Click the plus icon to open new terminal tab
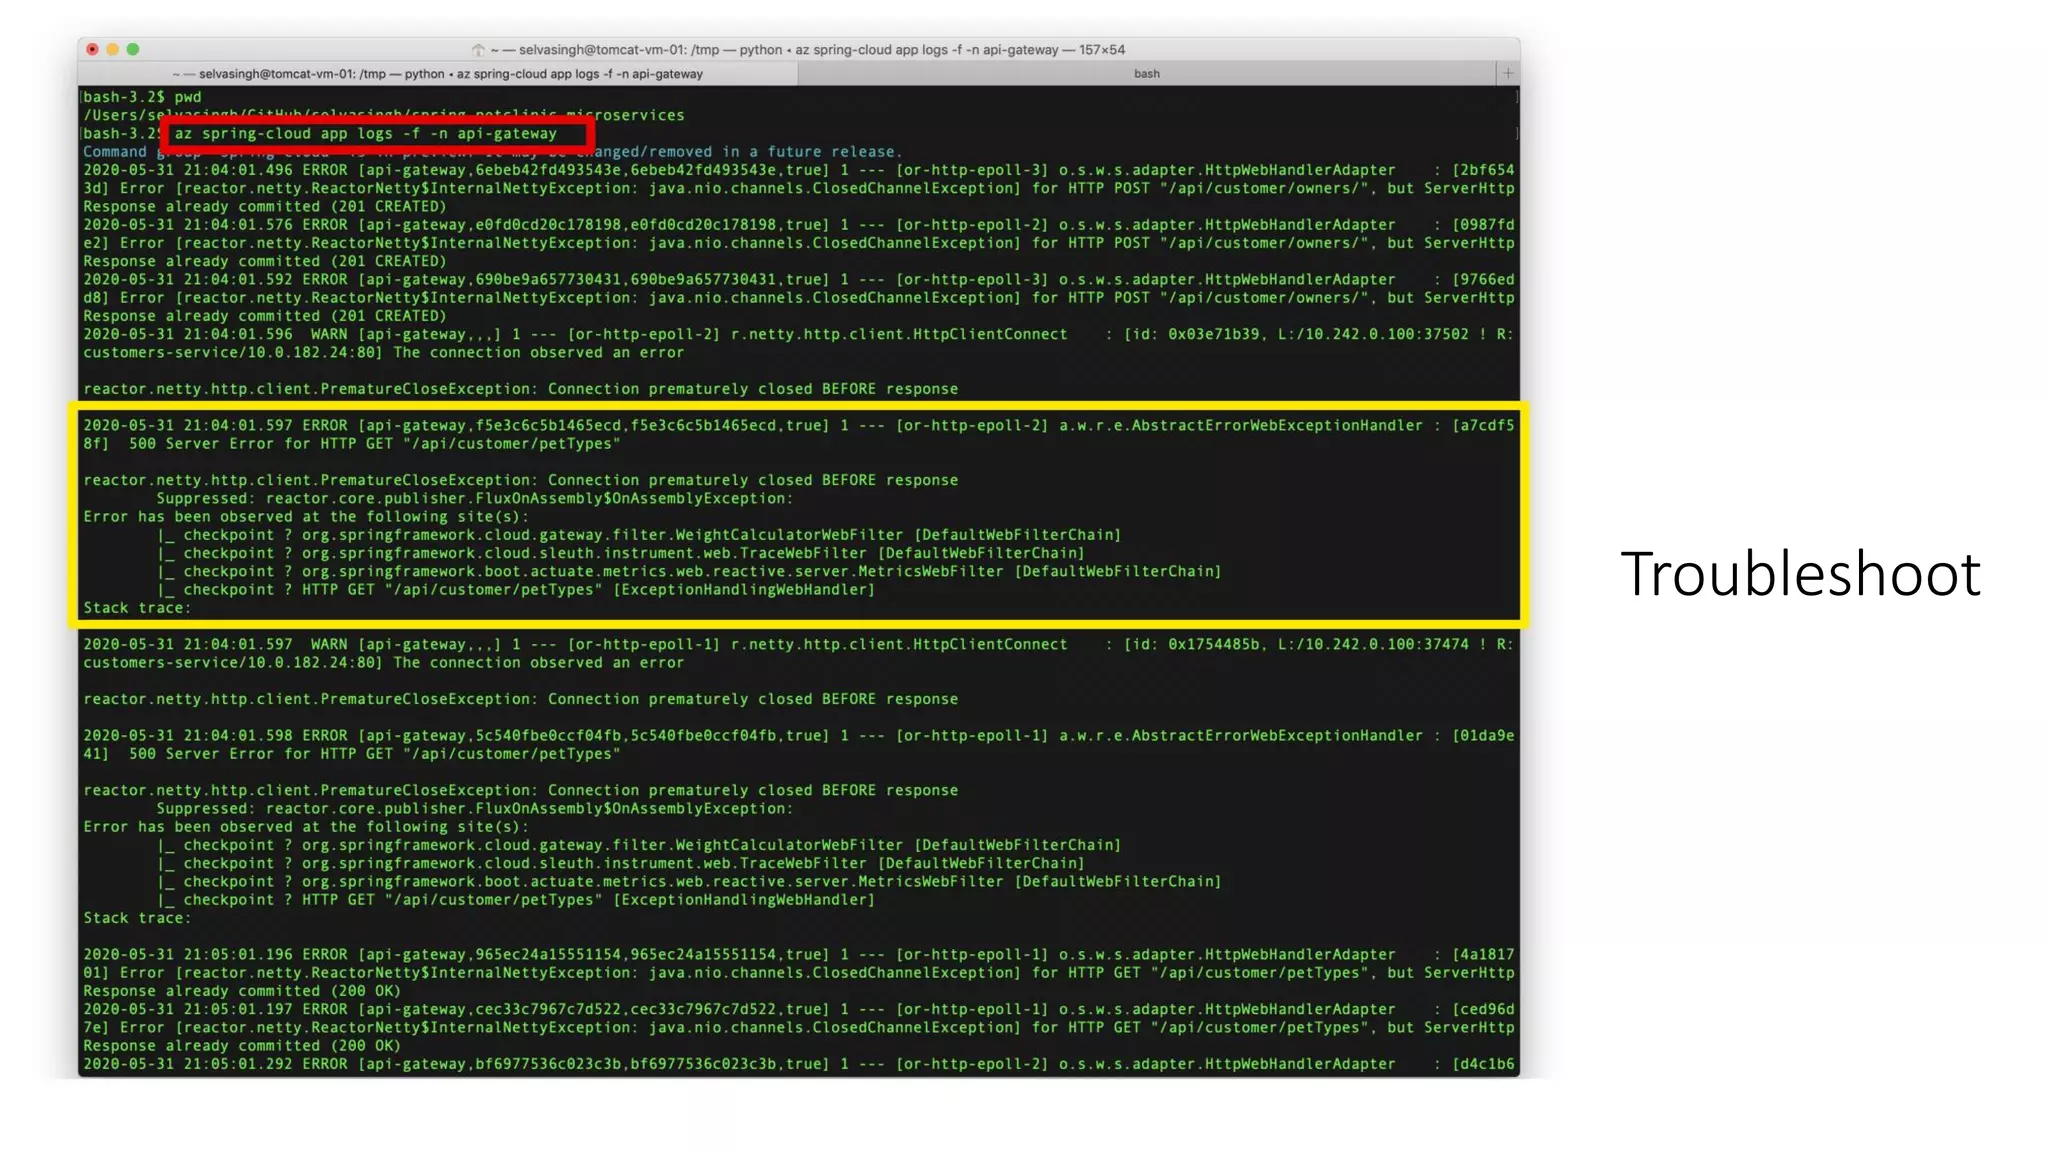2048x1152 pixels. [x=1508, y=73]
